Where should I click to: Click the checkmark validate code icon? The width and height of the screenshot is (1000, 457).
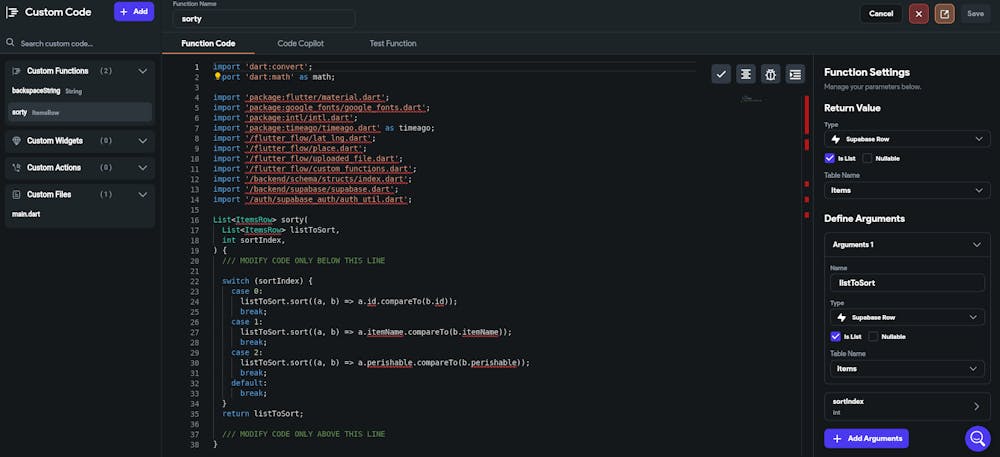721,74
